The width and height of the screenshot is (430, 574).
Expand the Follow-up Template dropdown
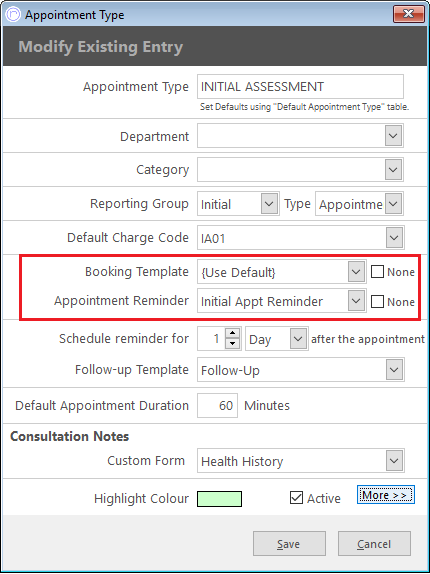[394, 370]
